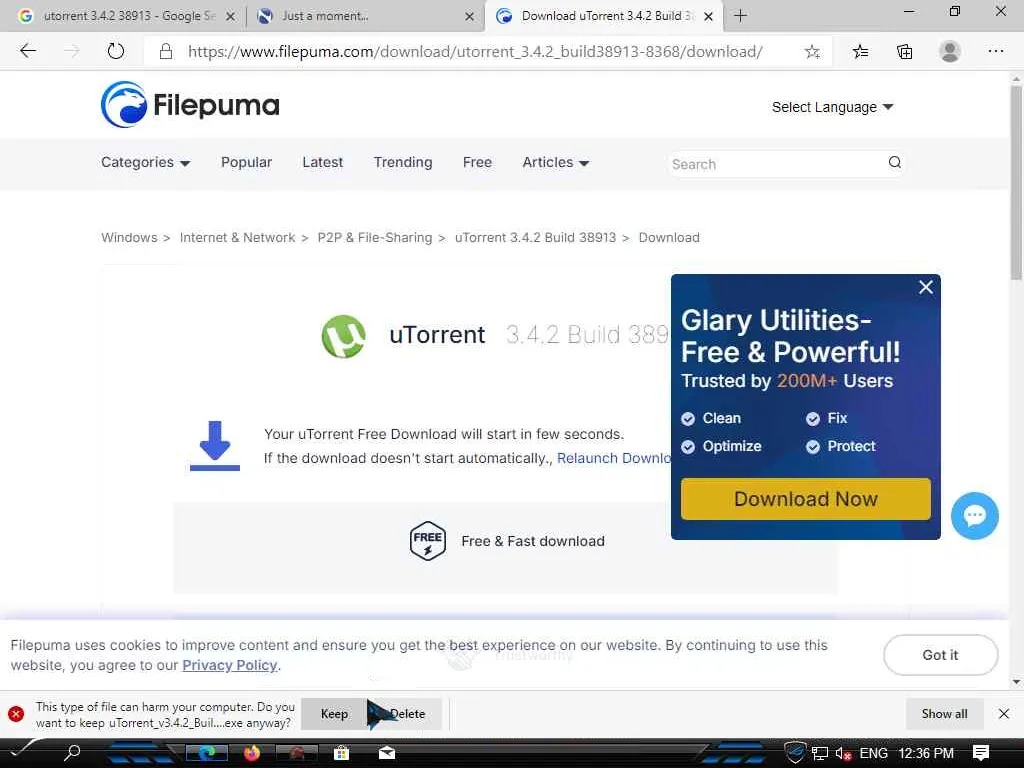
Task: Click Delete to discard the download
Action: click(406, 714)
